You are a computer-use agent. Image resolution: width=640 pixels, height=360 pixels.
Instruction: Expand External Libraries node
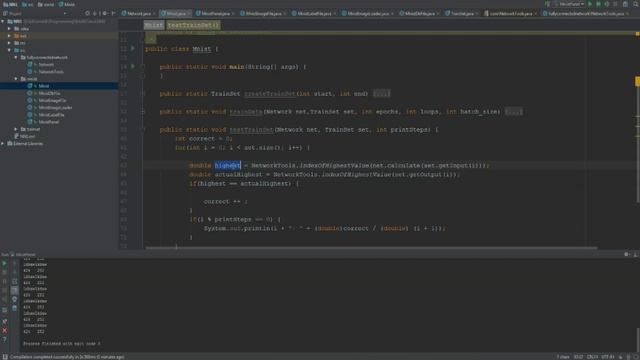3,144
